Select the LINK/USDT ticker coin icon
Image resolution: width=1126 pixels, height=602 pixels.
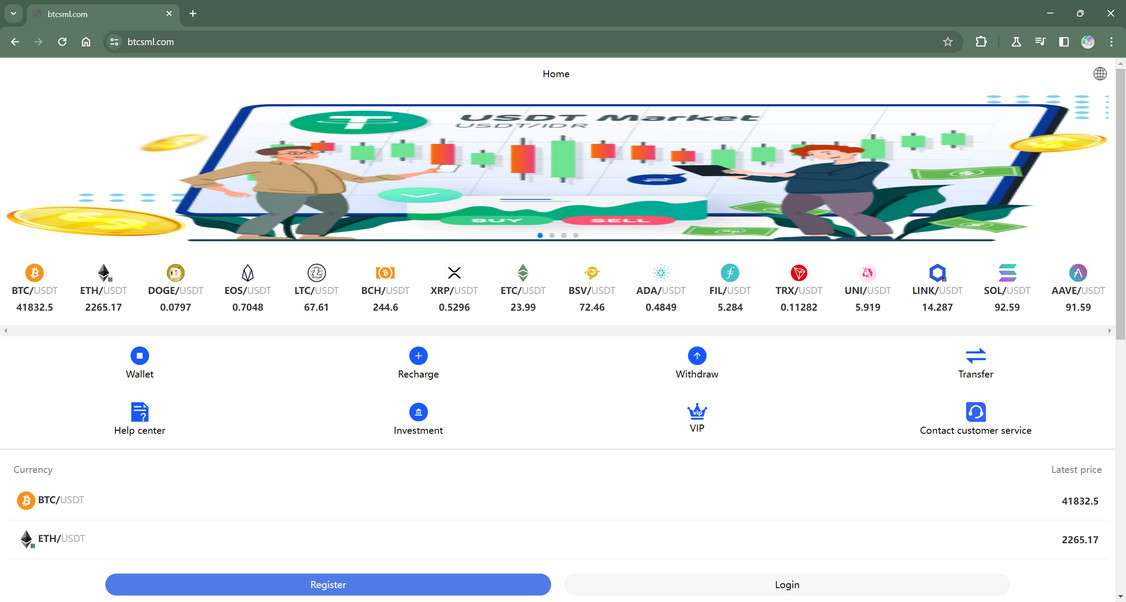click(x=937, y=273)
